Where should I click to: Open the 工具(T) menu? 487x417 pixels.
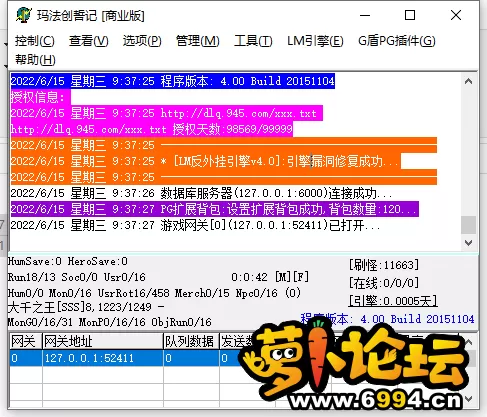pyautogui.click(x=253, y=41)
